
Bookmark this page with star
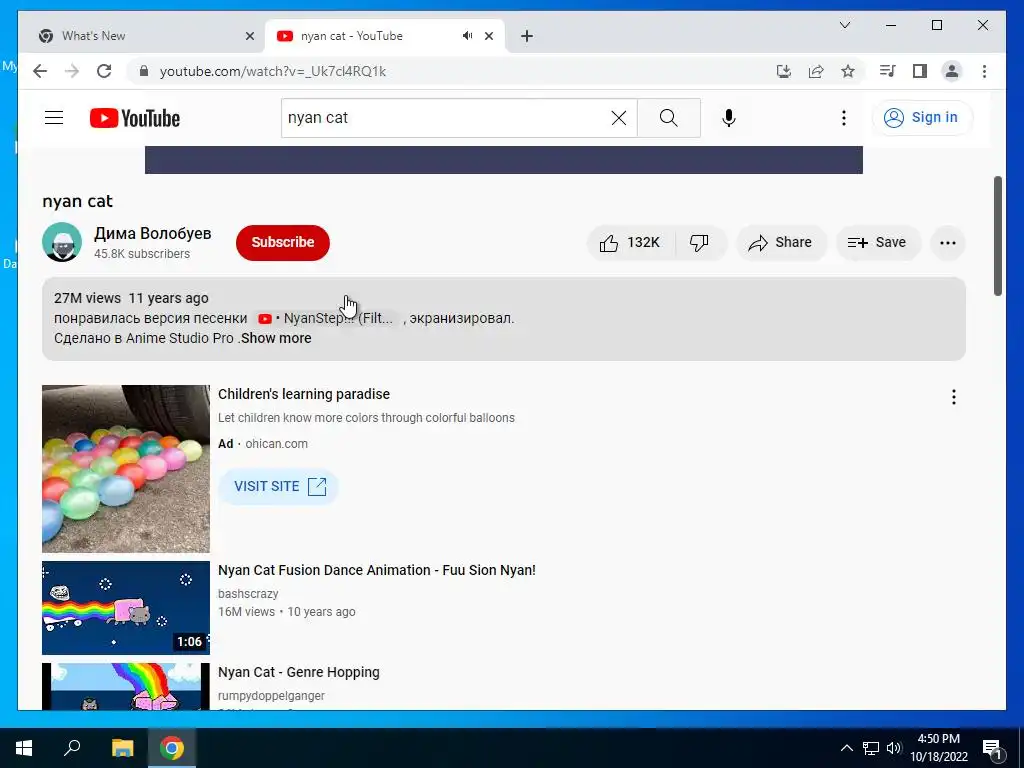pos(848,71)
